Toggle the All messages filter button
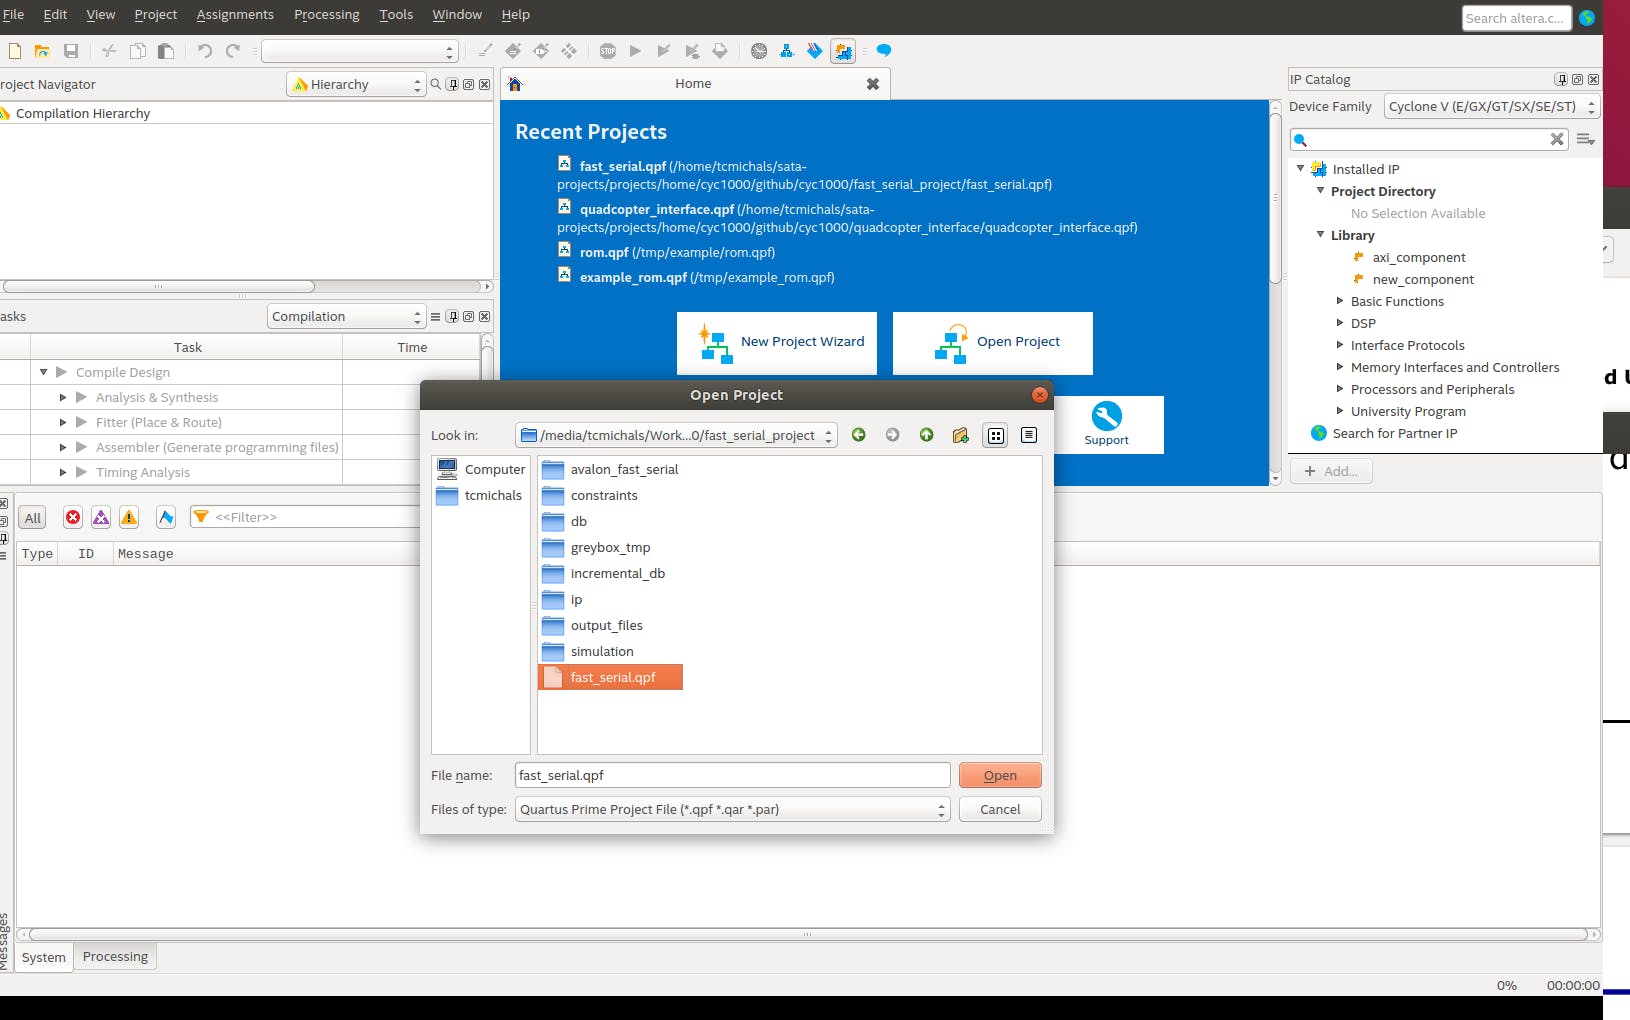Viewport: 1630px width, 1020px height. (x=33, y=518)
